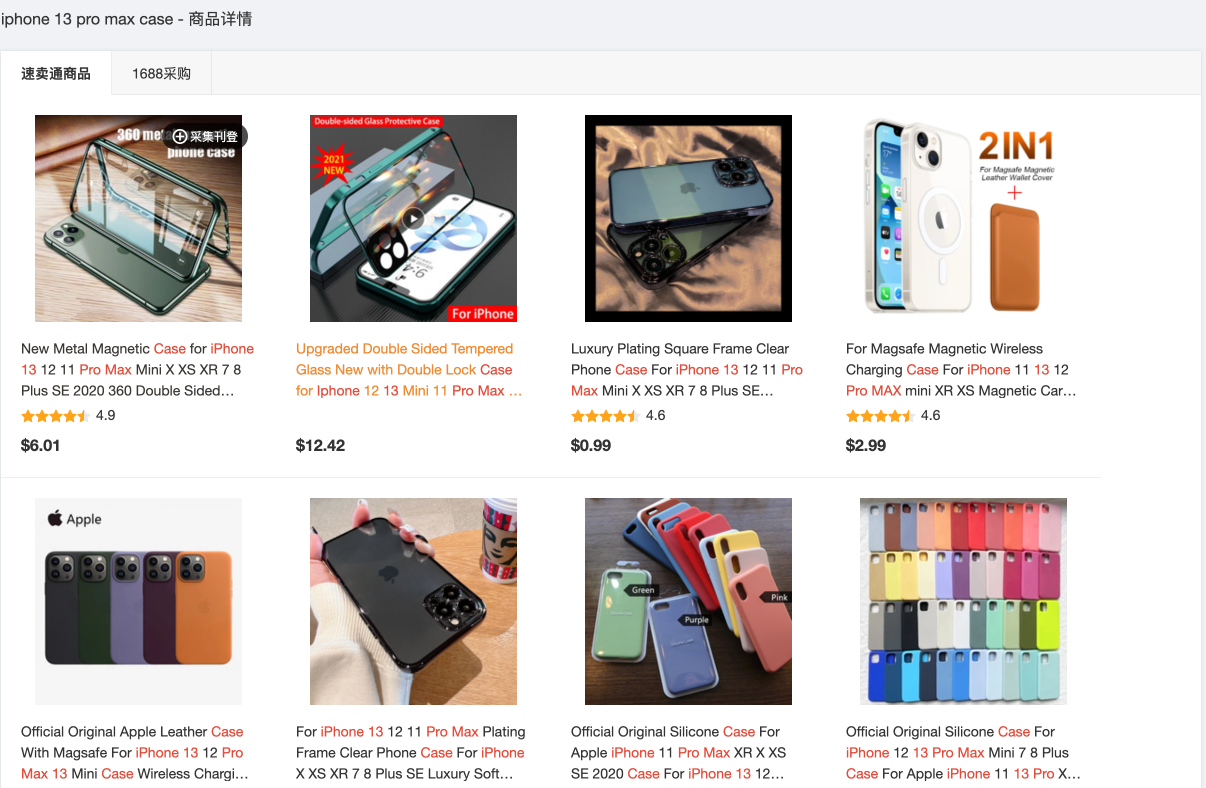Open Upgraded Double Sided Tempered Glass link
Viewport: 1206px width, 788px height.
point(409,369)
